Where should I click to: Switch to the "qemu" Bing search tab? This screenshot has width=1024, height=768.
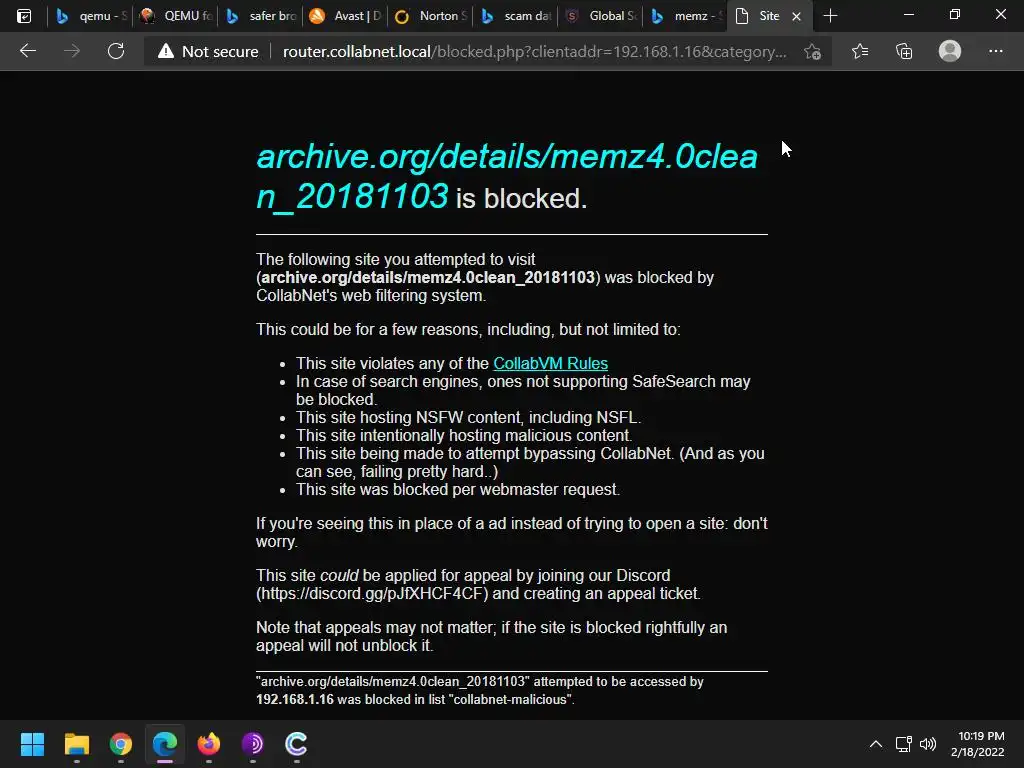(x=90, y=16)
